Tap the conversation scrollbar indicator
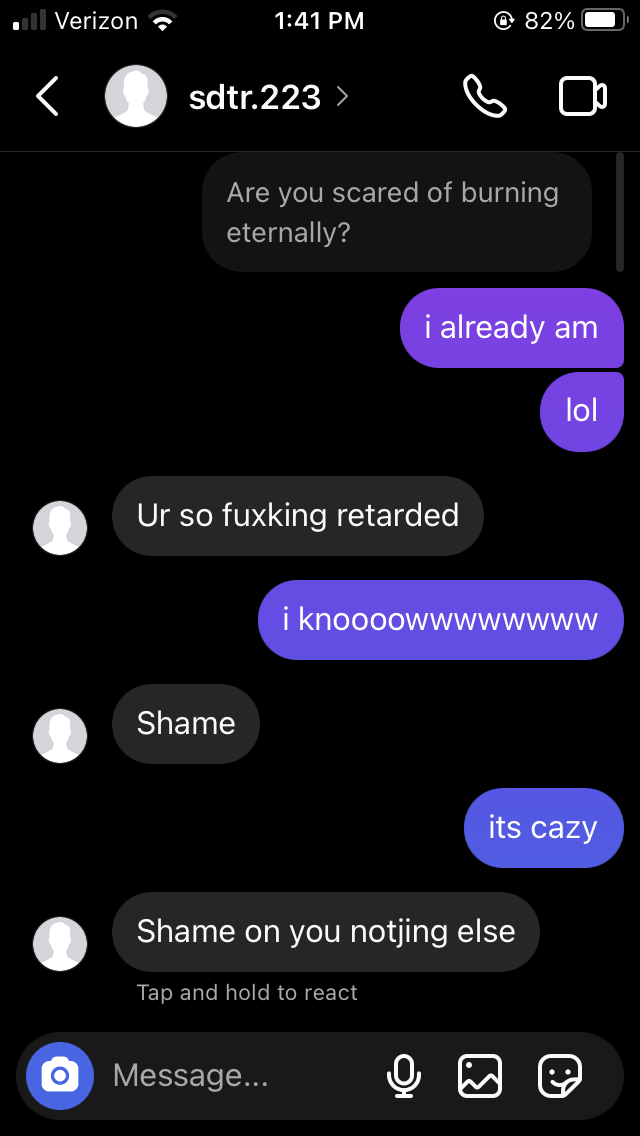 (620, 212)
